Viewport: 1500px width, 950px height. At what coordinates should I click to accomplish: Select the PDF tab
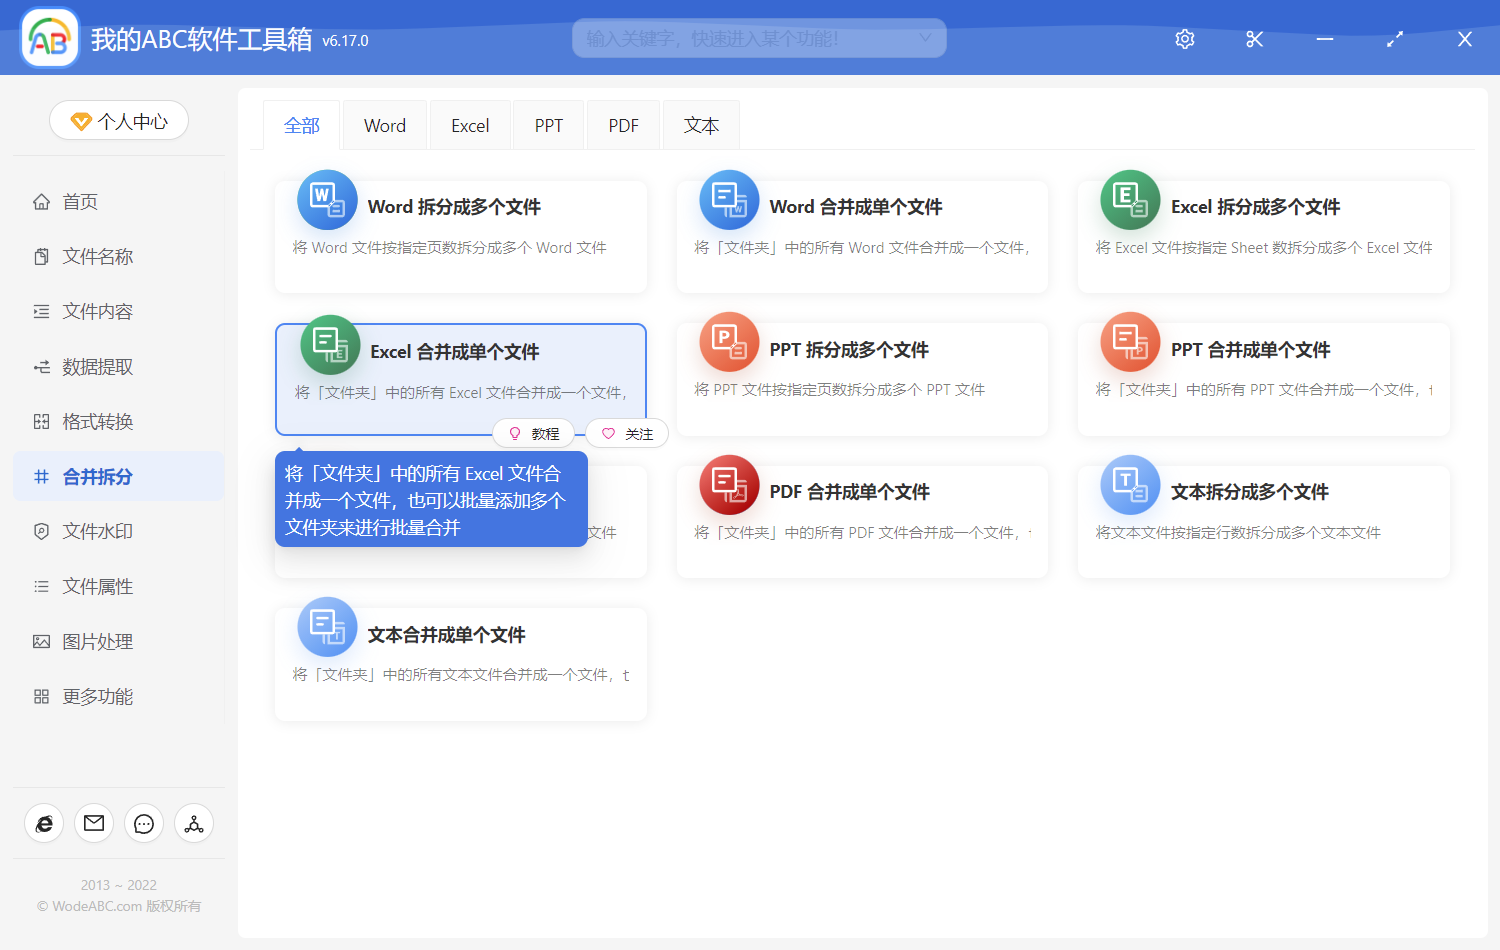click(623, 126)
